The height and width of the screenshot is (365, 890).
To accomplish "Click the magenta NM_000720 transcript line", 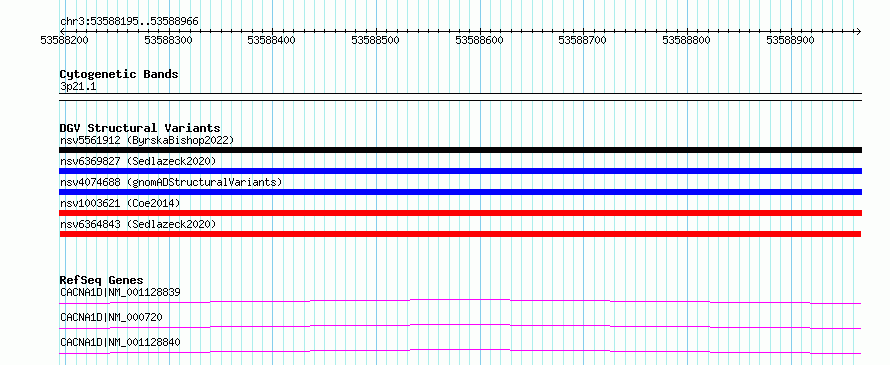I will point(460,326).
